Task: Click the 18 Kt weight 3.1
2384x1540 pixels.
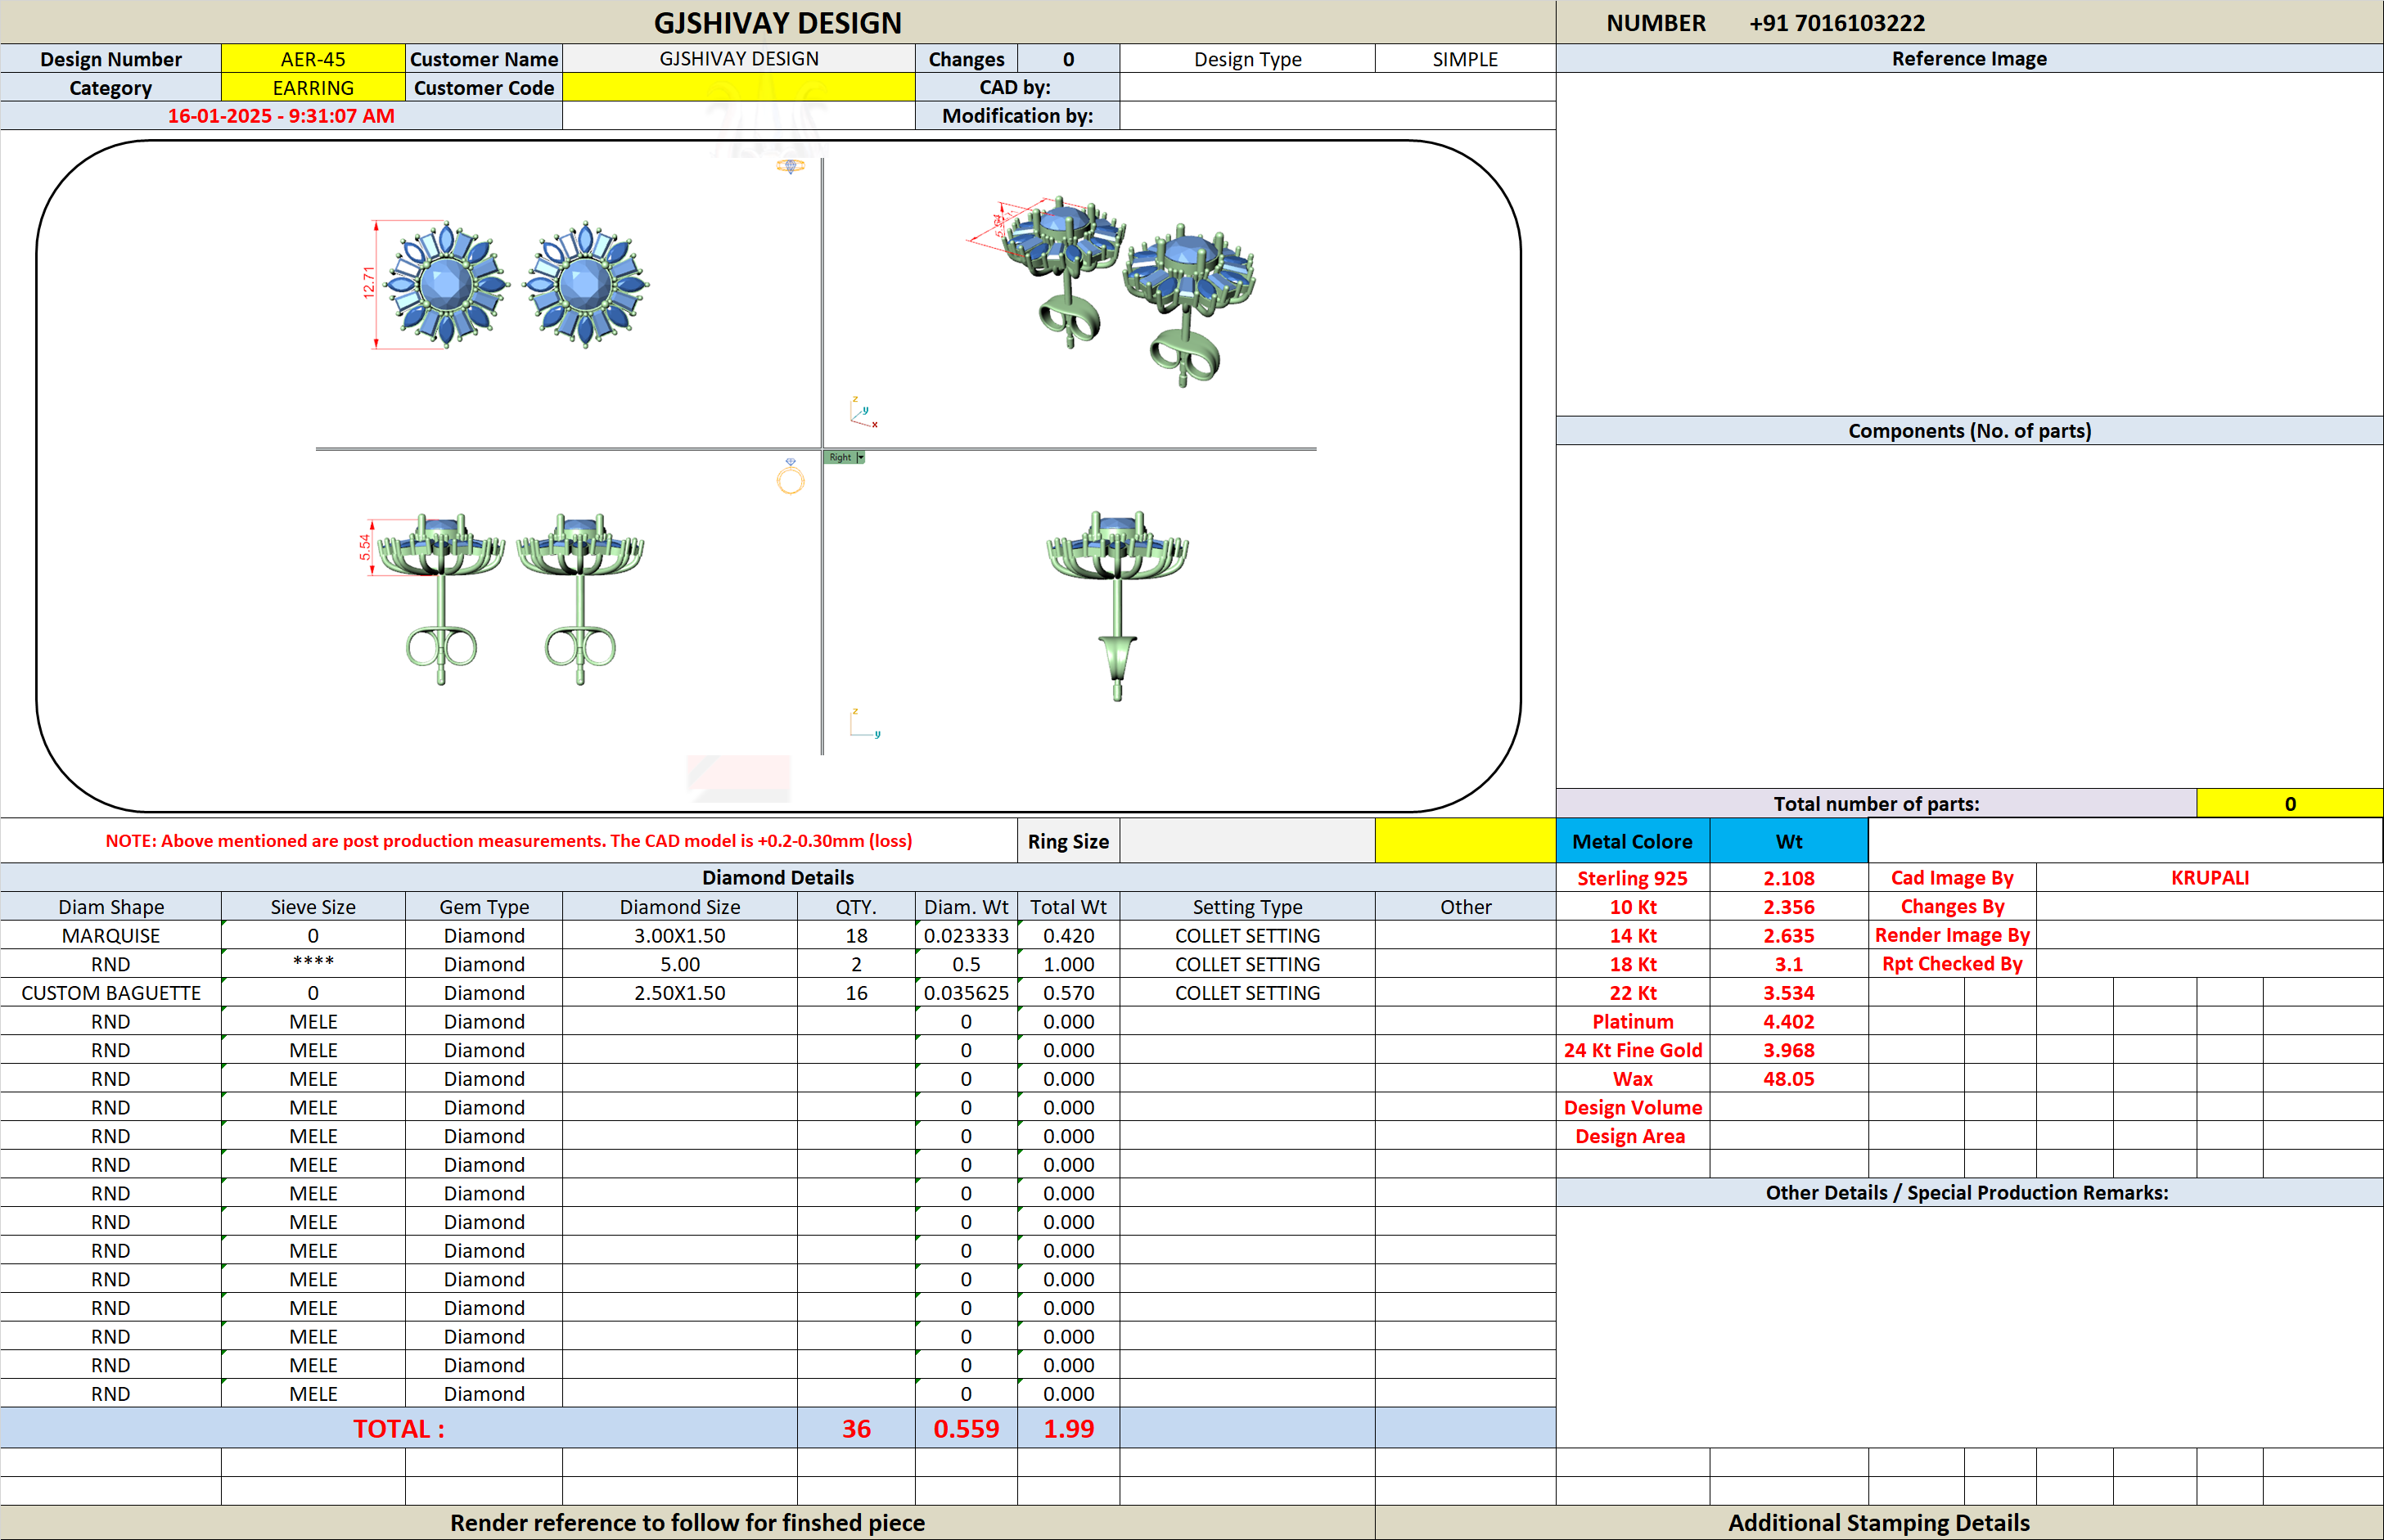Action: pyautogui.click(x=1789, y=964)
